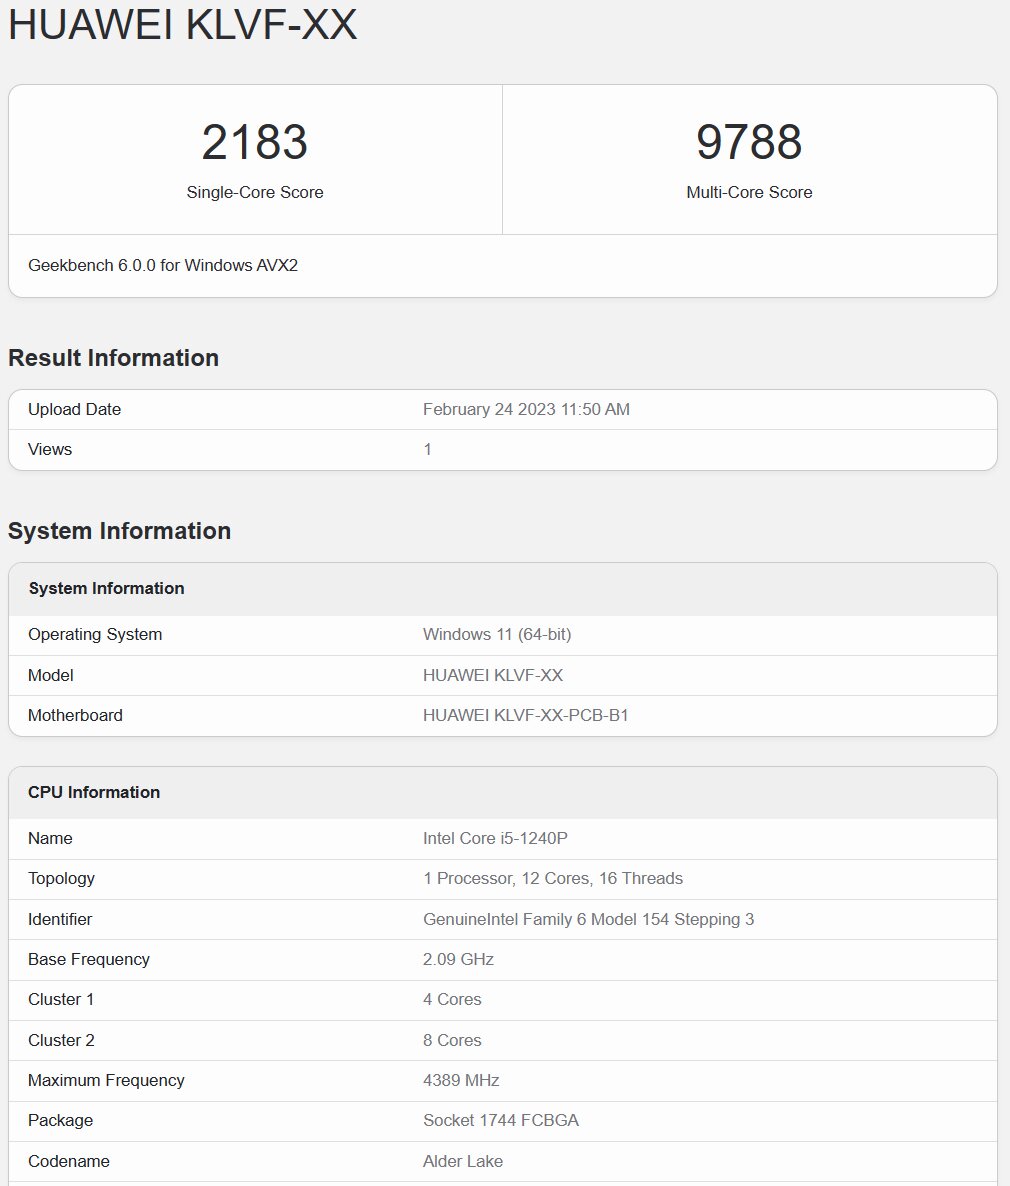The height and width of the screenshot is (1186, 1010).
Task: Click the Cluster 1 label
Action: (61, 1000)
